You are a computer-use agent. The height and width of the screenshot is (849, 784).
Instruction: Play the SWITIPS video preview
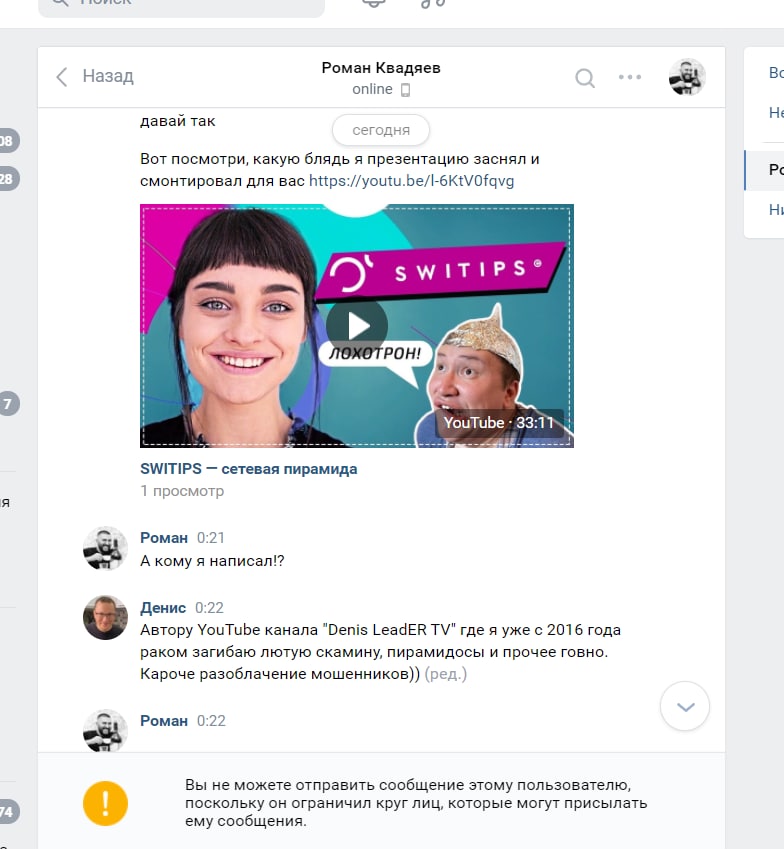tap(357, 326)
